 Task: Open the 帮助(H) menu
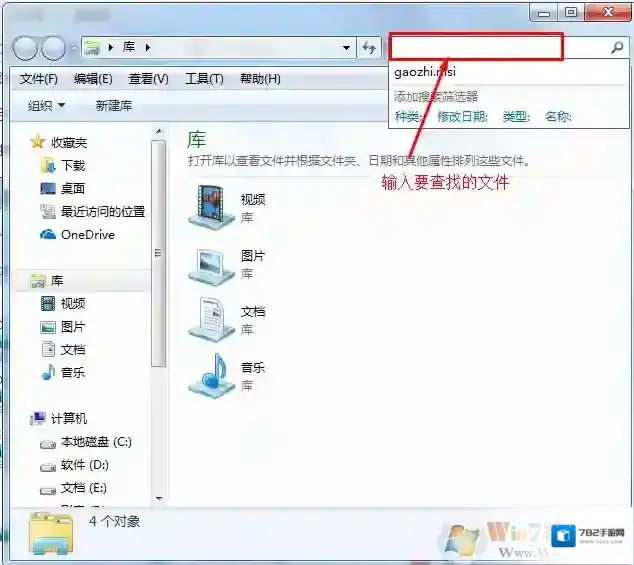(x=260, y=78)
